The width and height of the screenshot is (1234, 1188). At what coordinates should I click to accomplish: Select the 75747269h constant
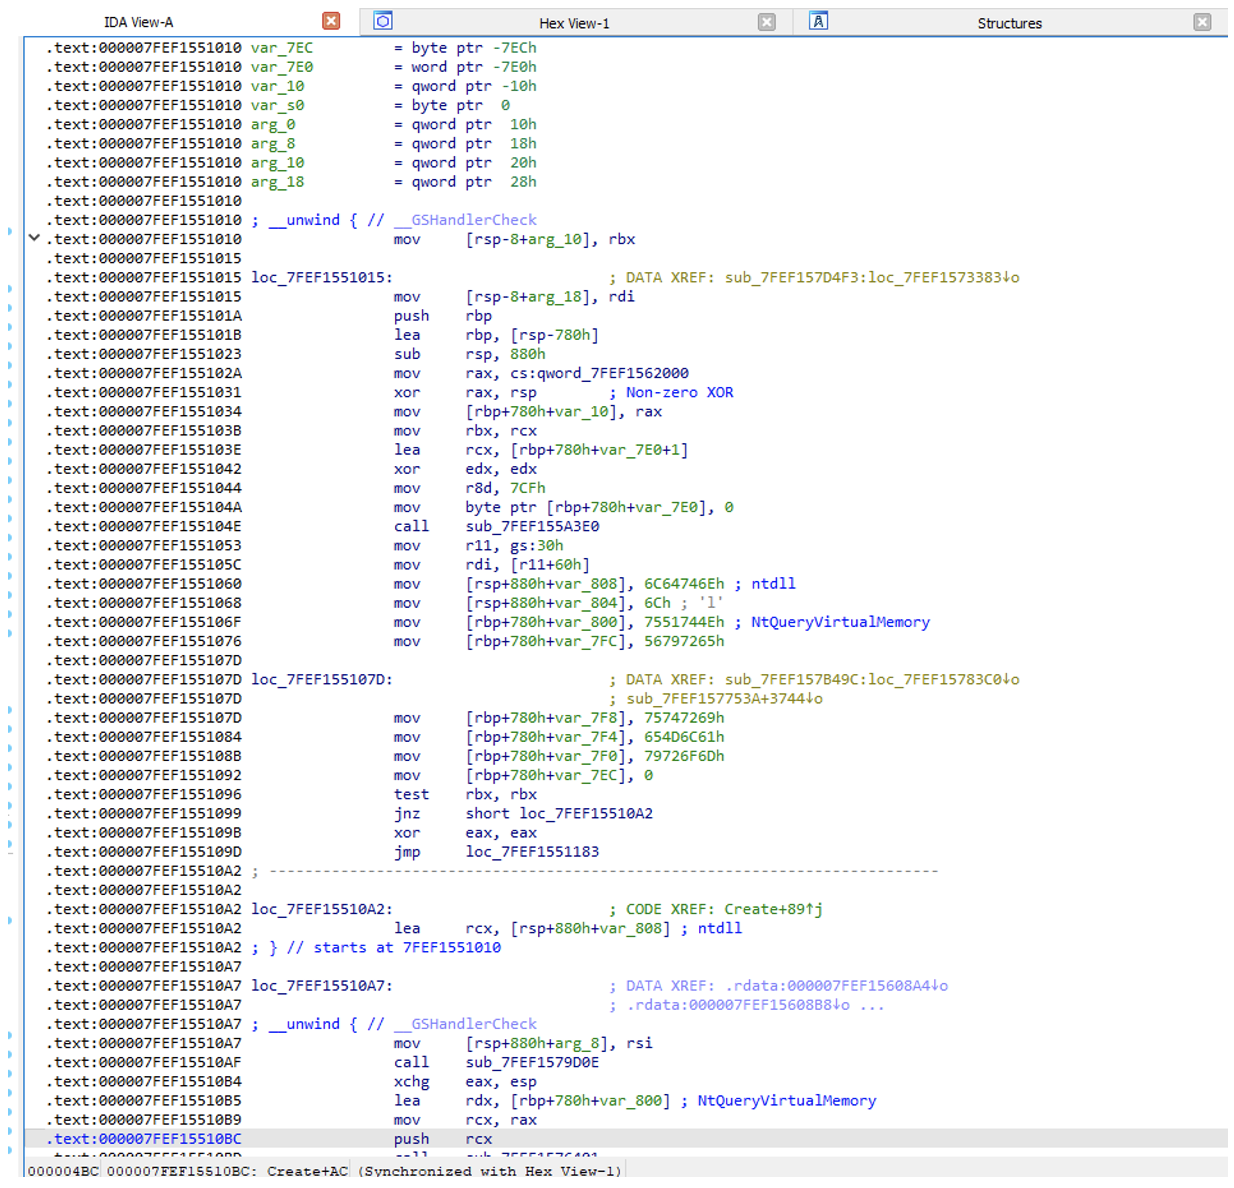click(x=684, y=717)
